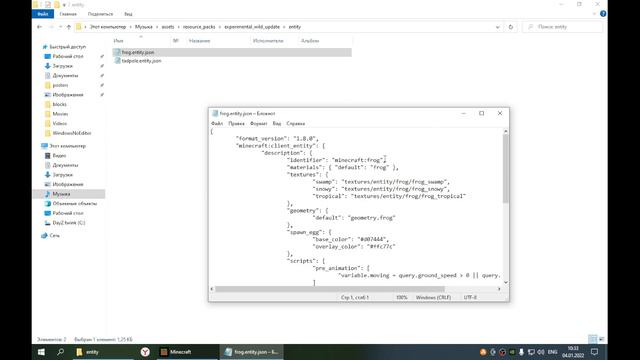
Task: Switch Explorer to large icons view
Action: pos(602,339)
